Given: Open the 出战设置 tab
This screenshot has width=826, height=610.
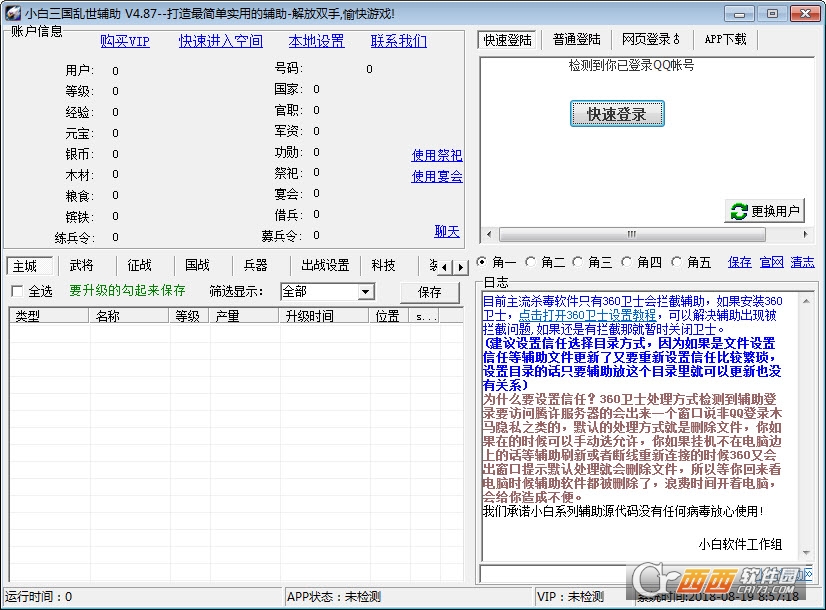Looking at the screenshot, I should point(325,265).
